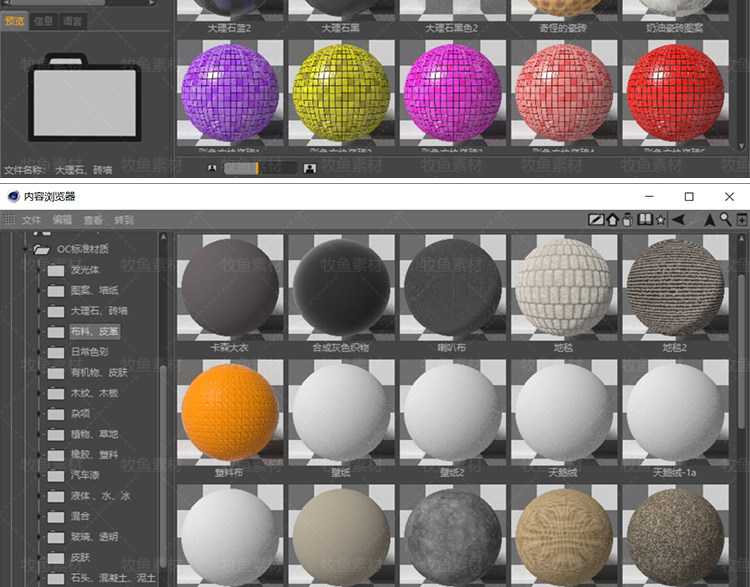Click the tree scrollbar up arrow
The width and height of the screenshot is (750, 587).
164,237
